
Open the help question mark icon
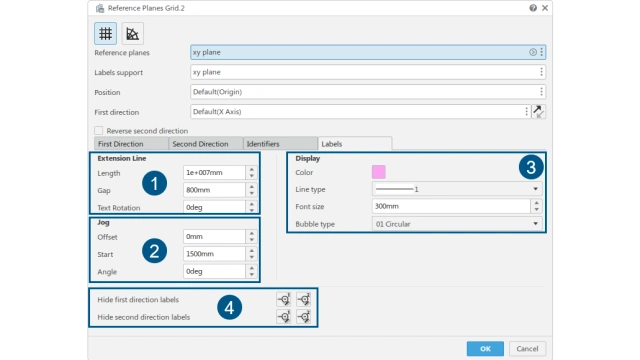pos(533,8)
